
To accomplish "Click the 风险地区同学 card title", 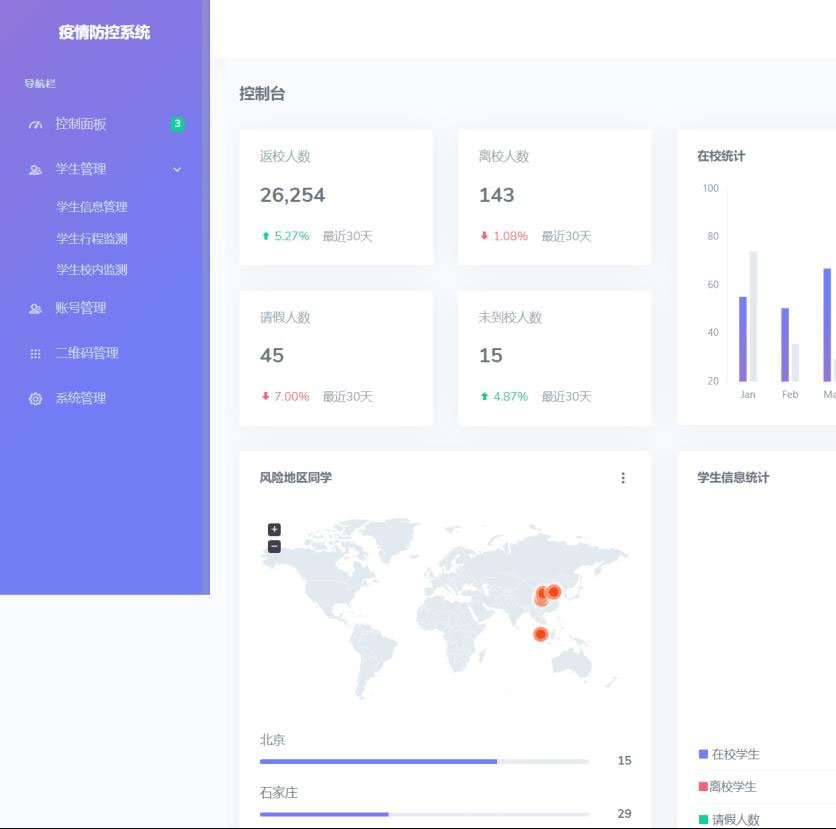I will pos(295,478).
